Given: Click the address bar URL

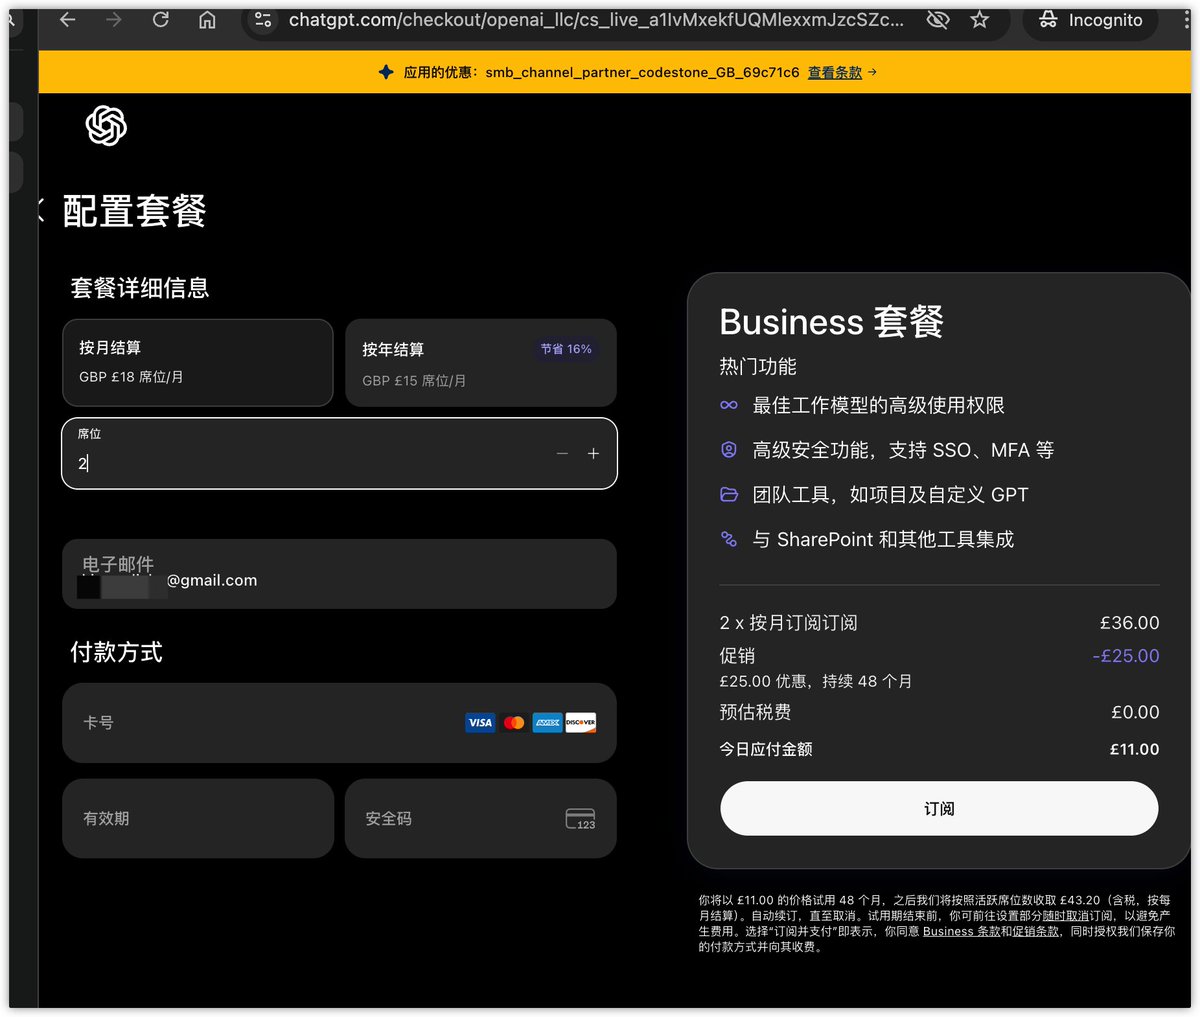Looking at the screenshot, I should pos(596,20).
